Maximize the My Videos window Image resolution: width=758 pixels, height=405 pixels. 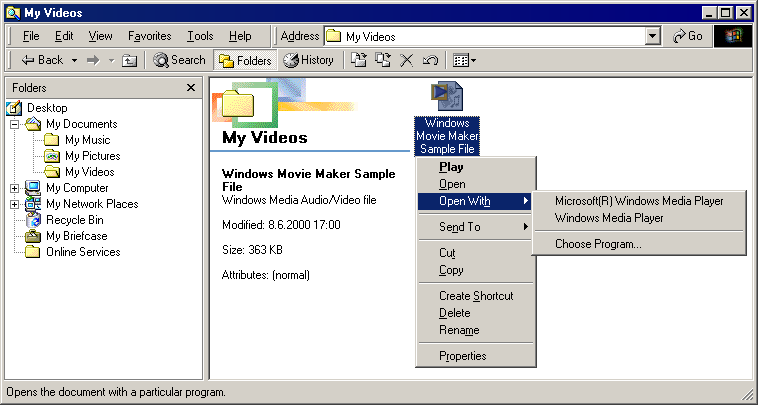726,13
